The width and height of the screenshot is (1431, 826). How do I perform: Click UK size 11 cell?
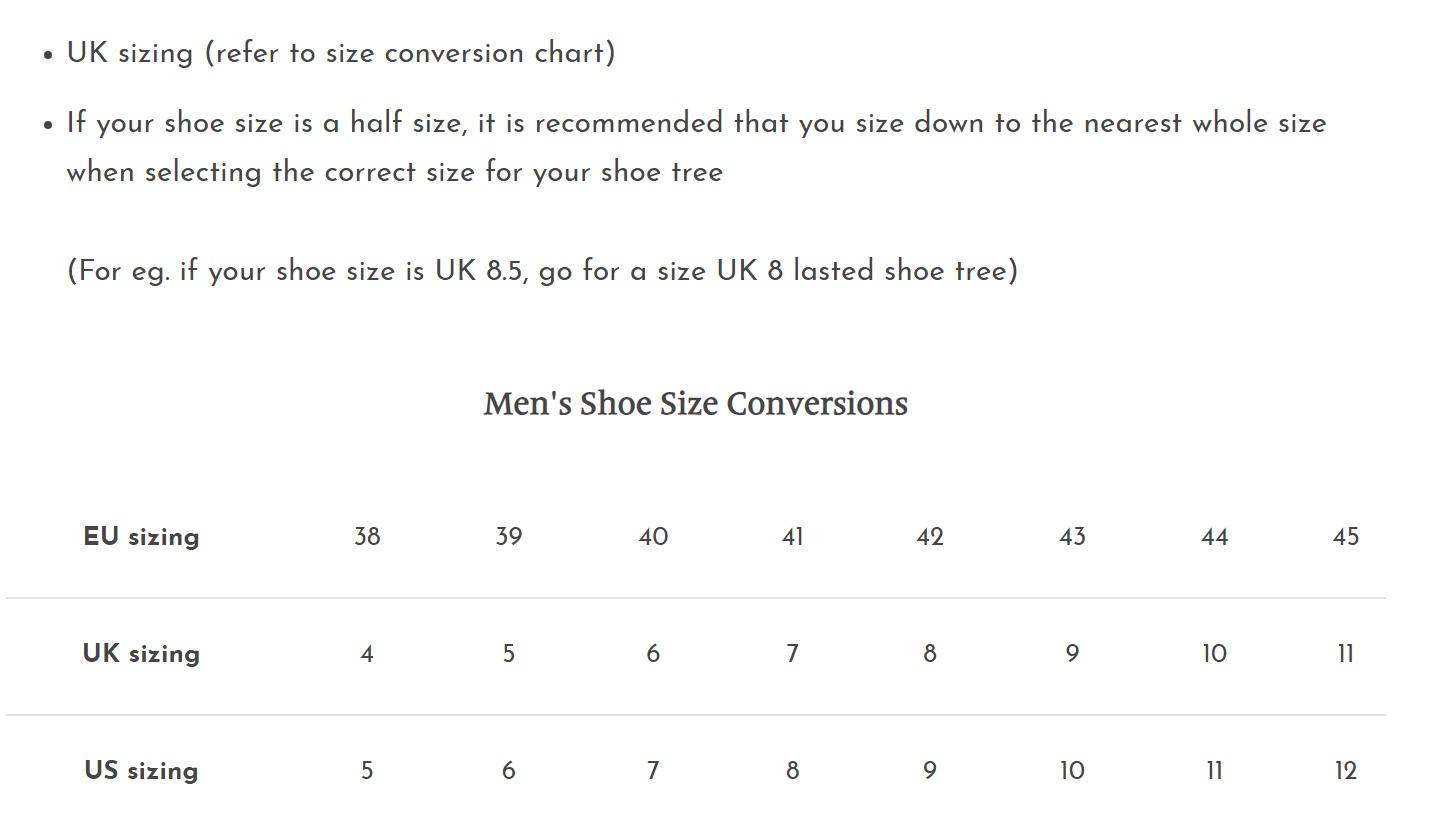[1346, 654]
